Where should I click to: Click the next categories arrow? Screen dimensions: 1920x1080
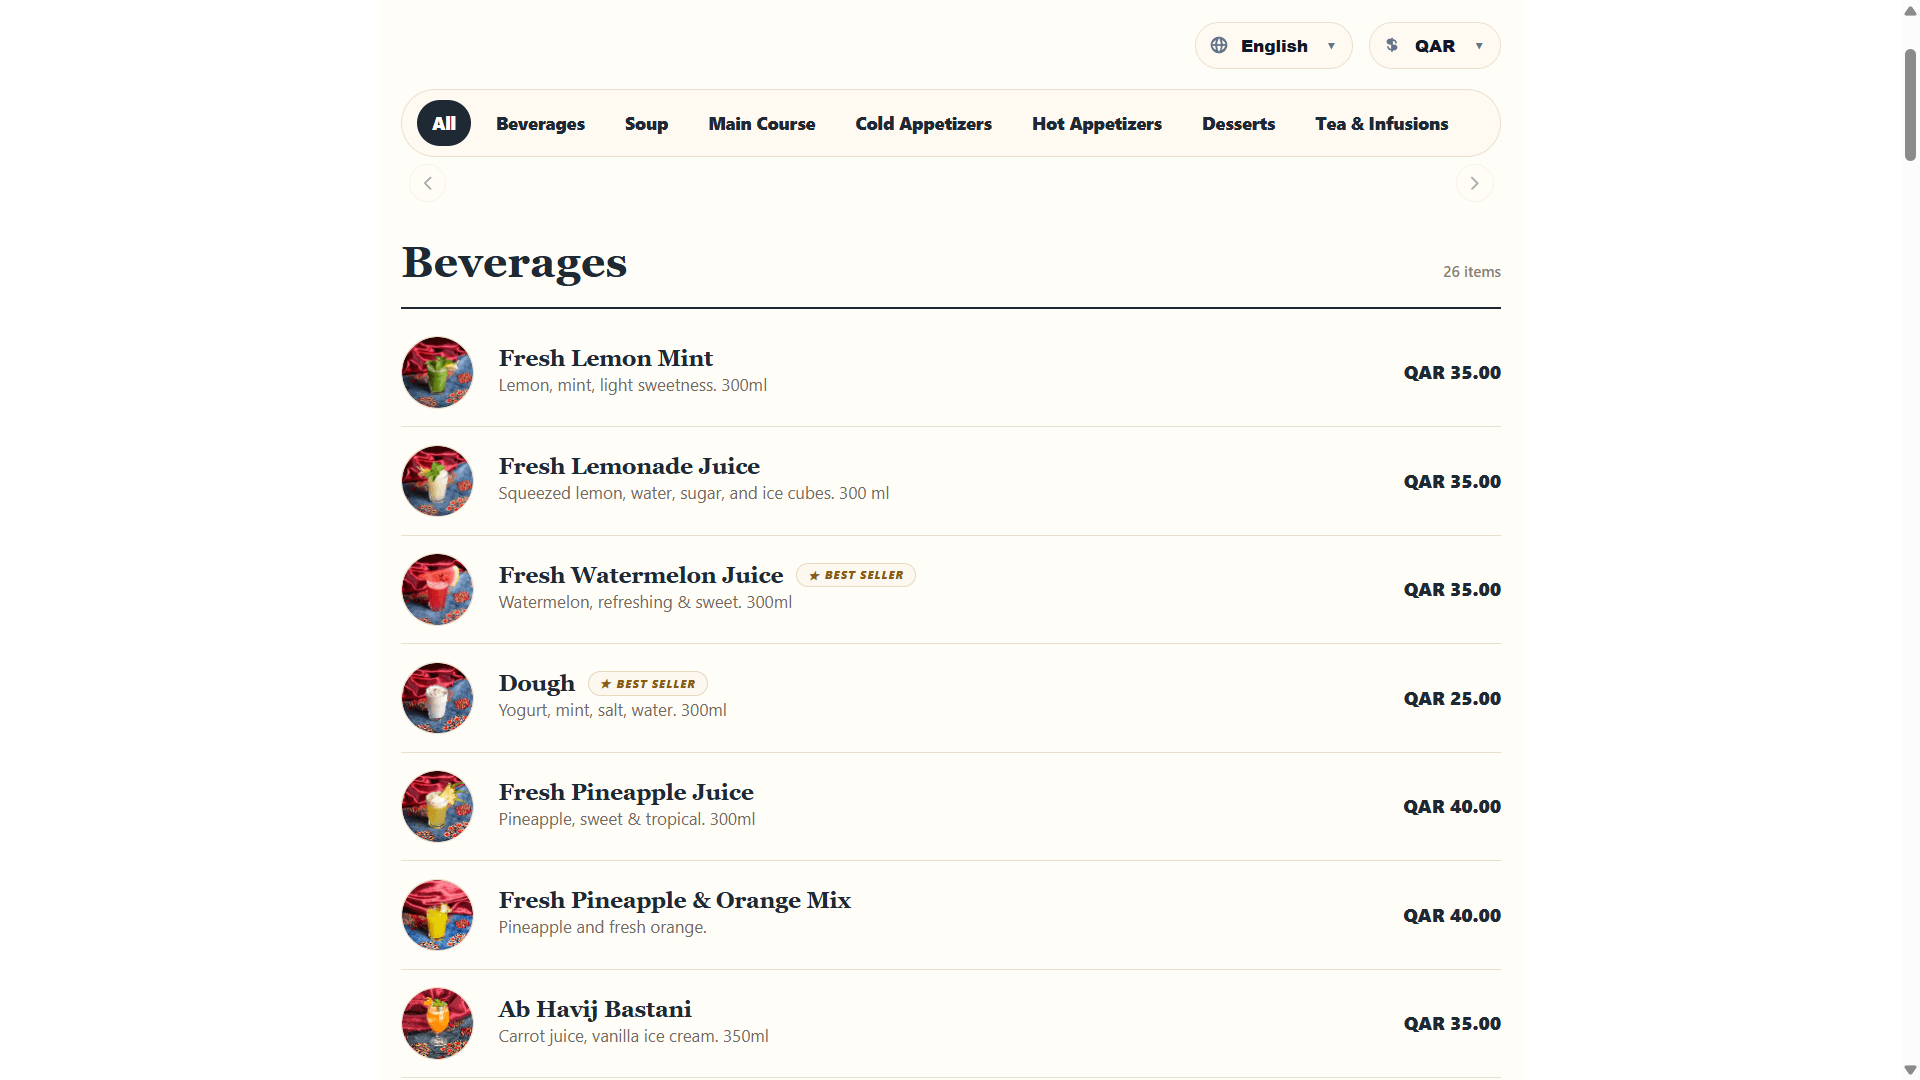point(1474,183)
